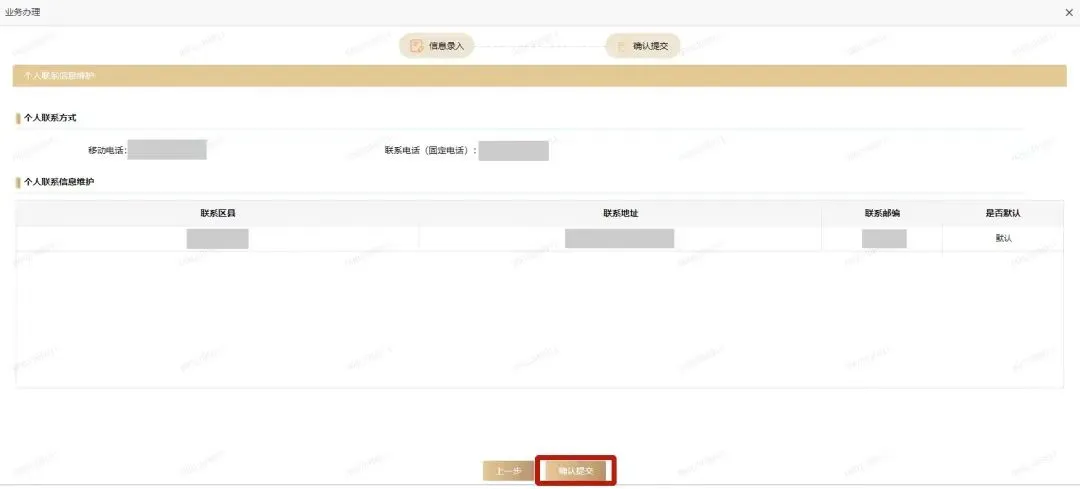
Task: Click the golden 个人联系信息维护 header bar
Action: tap(539, 76)
